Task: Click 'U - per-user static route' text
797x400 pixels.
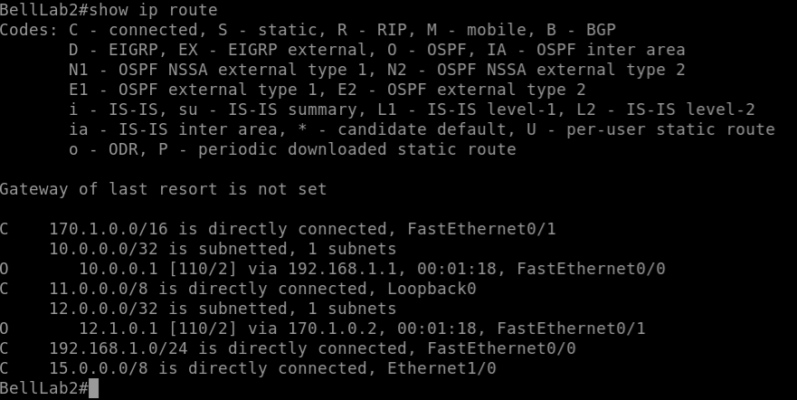Action: (651, 129)
